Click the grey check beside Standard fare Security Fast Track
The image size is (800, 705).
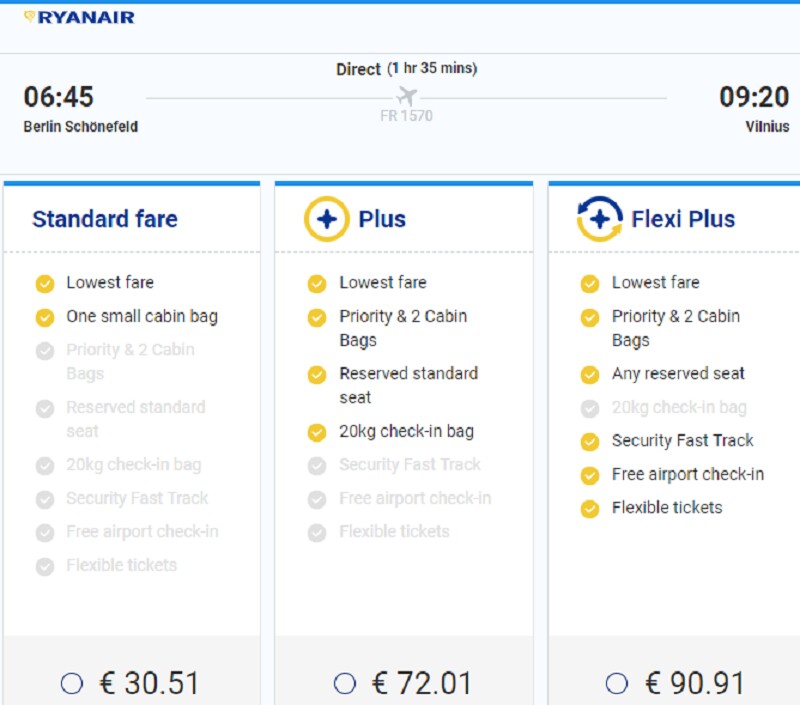pos(45,499)
